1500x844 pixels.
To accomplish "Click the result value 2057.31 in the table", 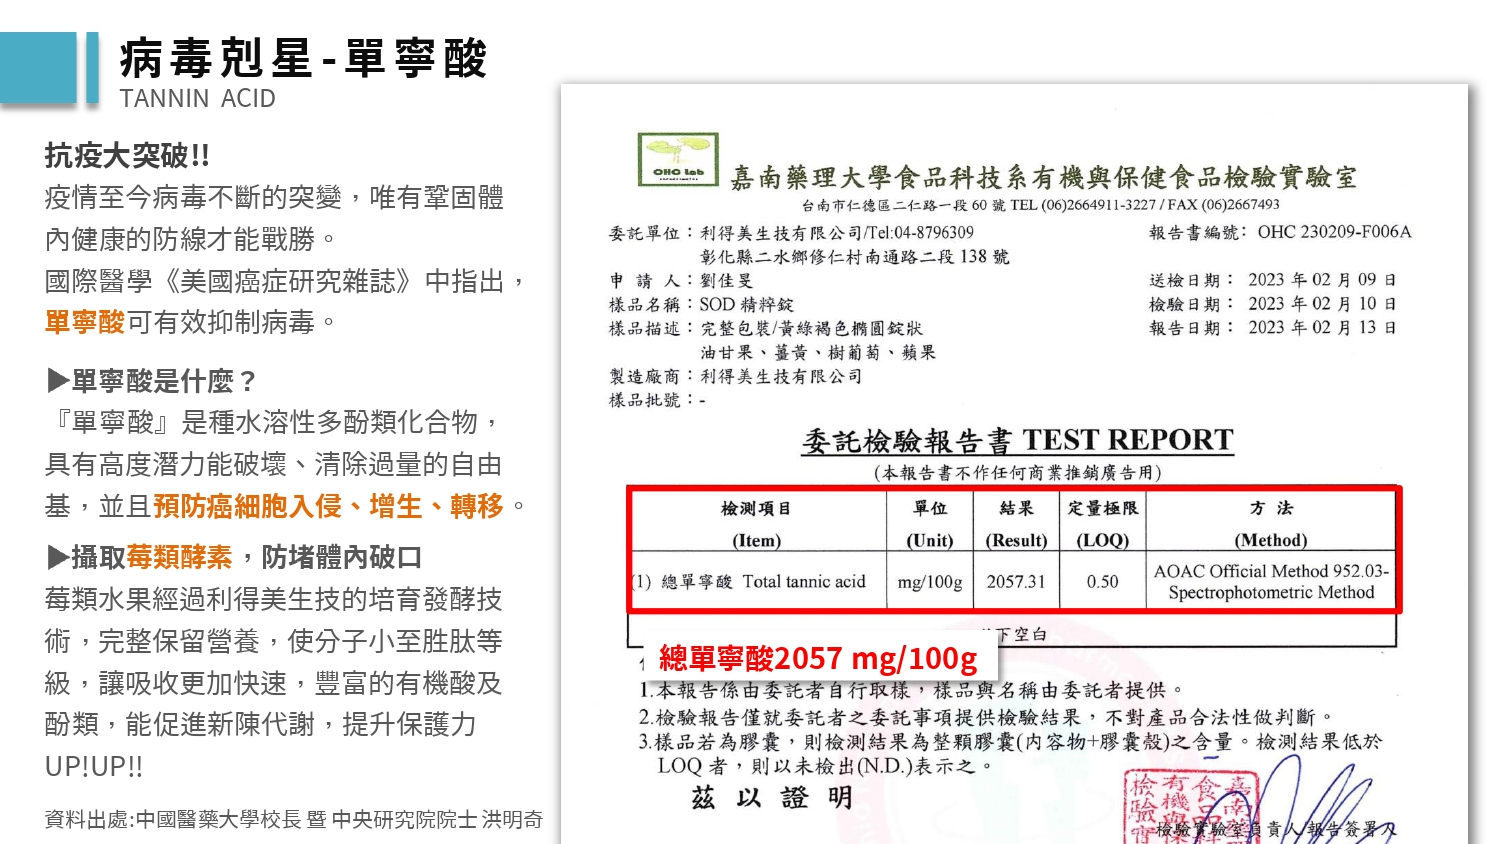I will [1015, 581].
